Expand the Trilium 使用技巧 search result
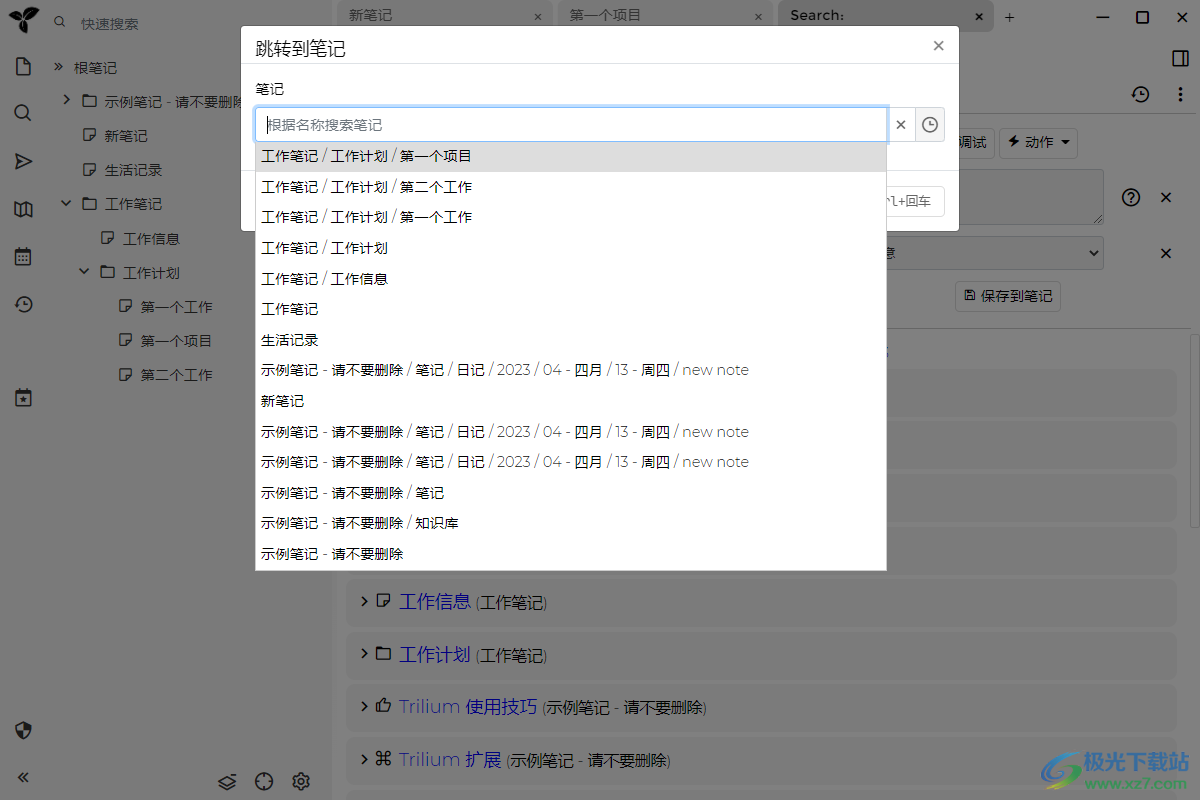 tap(364, 706)
